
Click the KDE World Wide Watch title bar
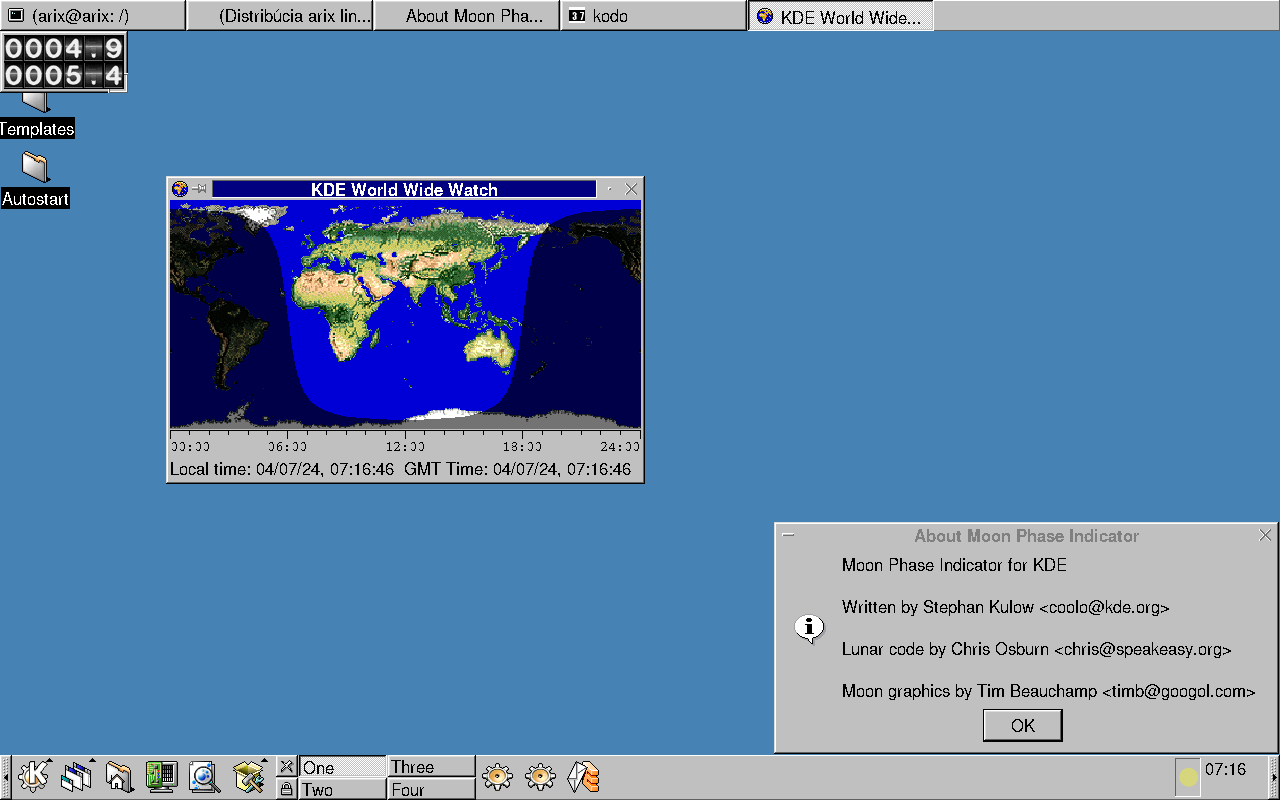tap(404, 189)
